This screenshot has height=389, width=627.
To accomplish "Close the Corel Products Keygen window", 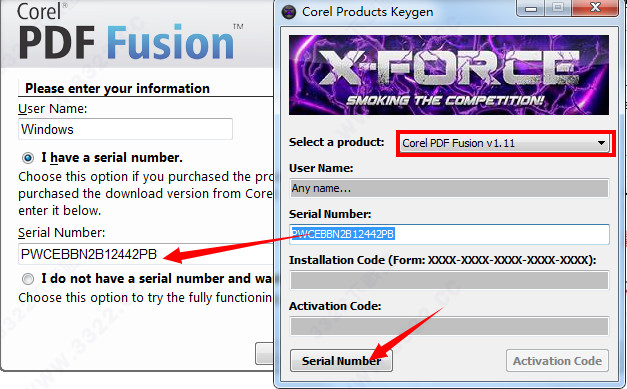I will (x=595, y=8).
